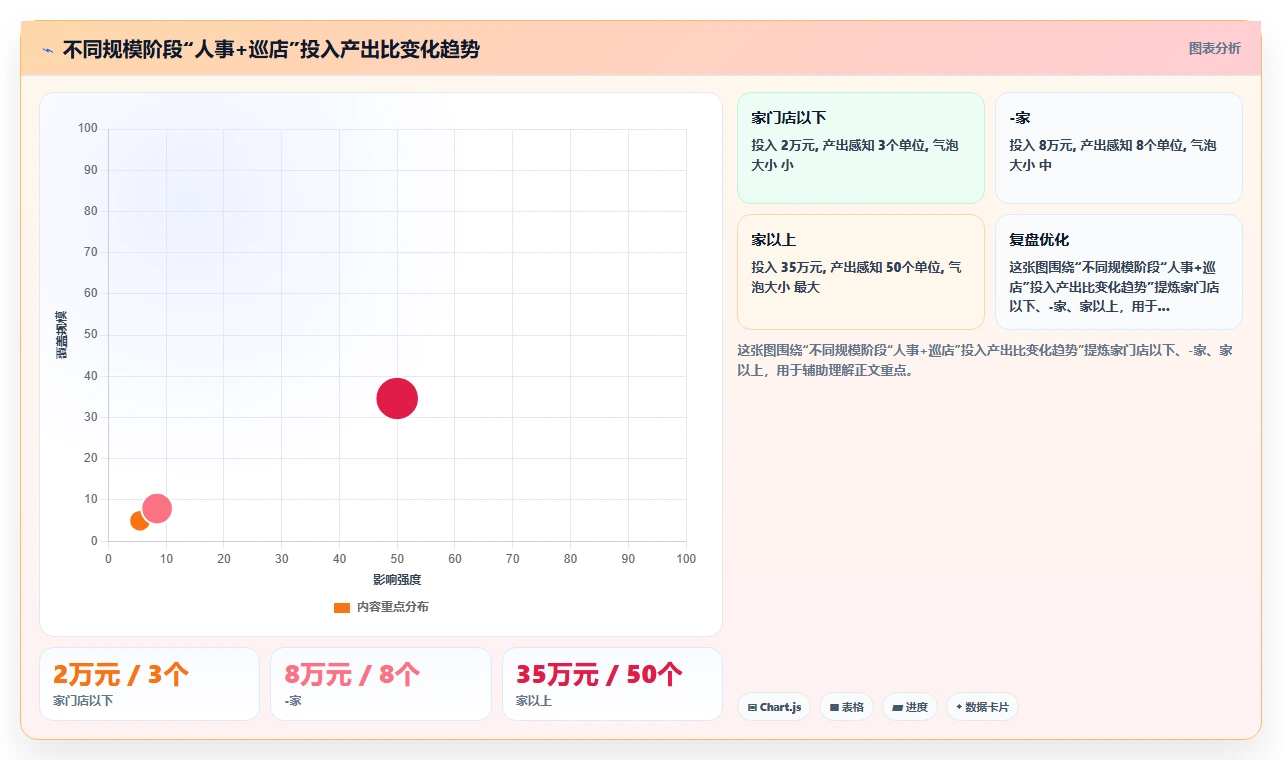Click the 家以上 label under 35万元
Screen dimensions: 1282x760
click(x=534, y=701)
